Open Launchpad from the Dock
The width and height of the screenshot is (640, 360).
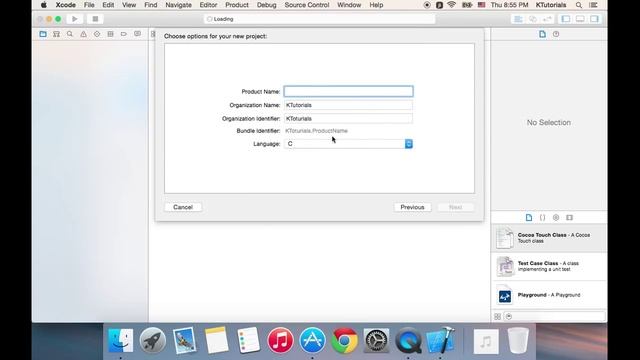point(153,340)
